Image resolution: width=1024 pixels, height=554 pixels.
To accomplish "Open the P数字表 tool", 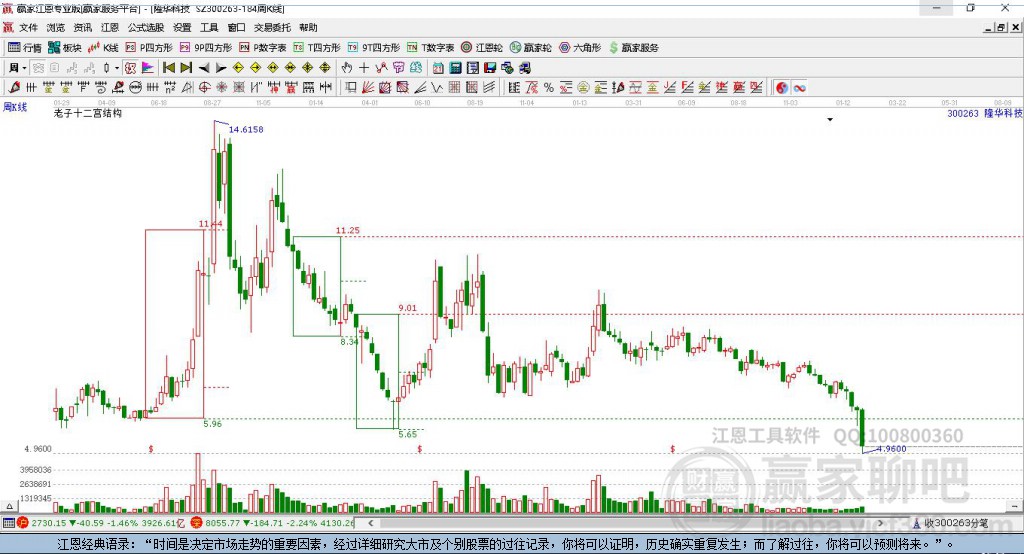I will tap(263, 48).
